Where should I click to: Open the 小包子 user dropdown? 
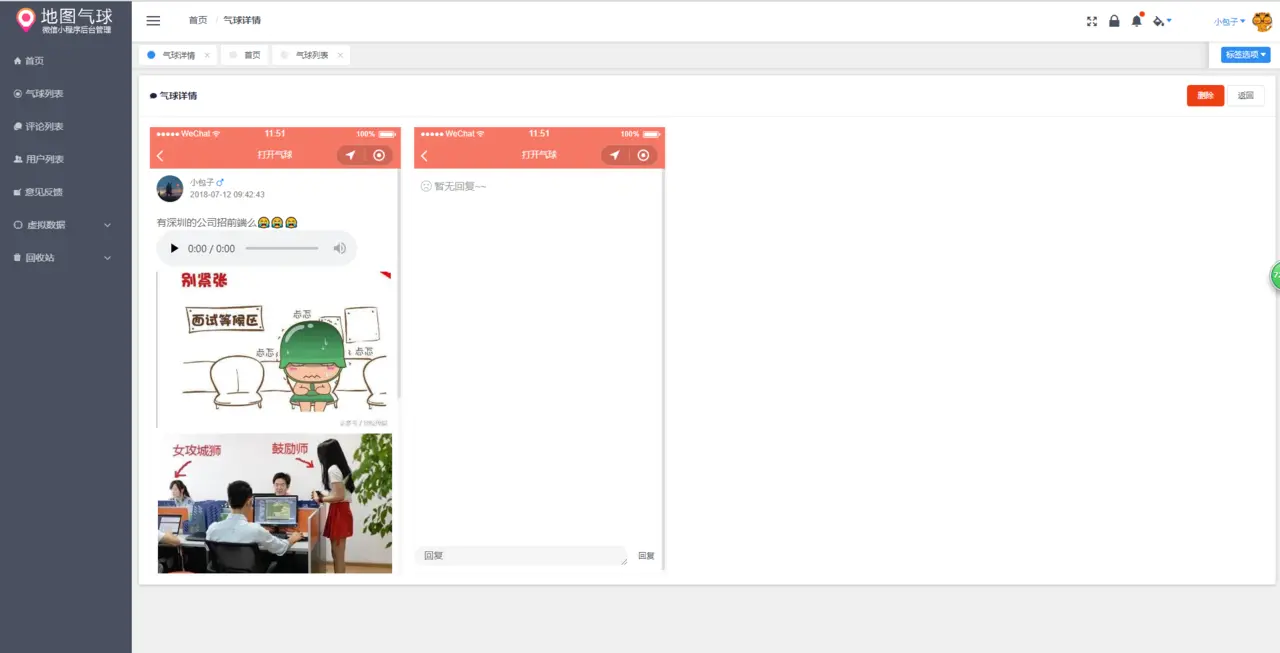click(1229, 21)
